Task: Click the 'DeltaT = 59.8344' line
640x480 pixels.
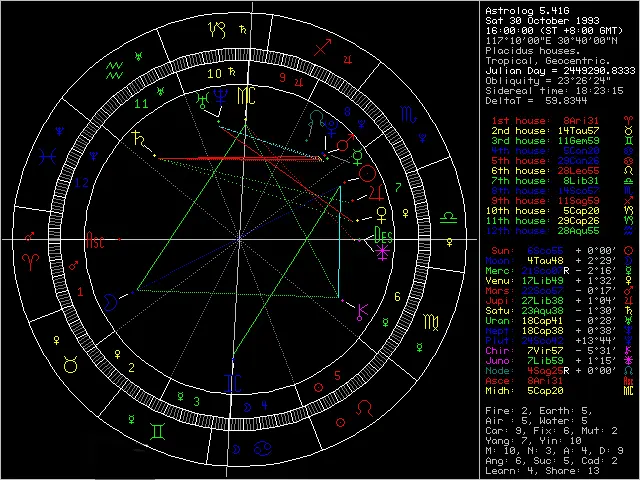Action: click(536, 100)
